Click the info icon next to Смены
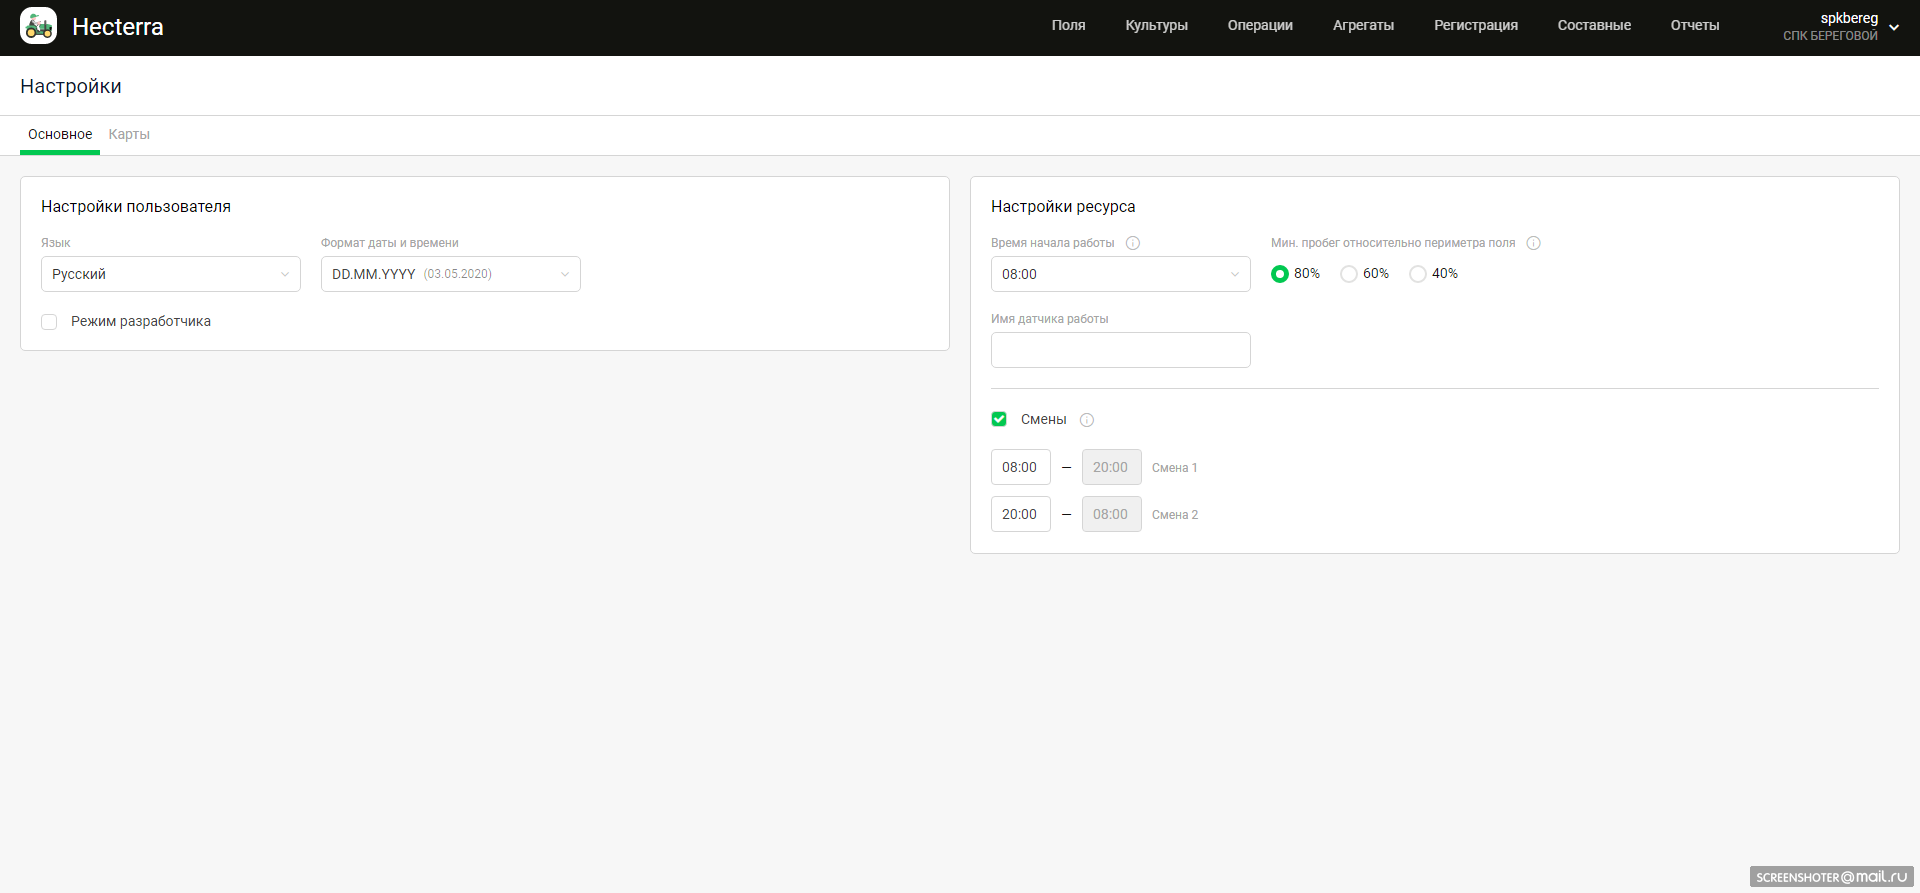 tap(1087, 420)
